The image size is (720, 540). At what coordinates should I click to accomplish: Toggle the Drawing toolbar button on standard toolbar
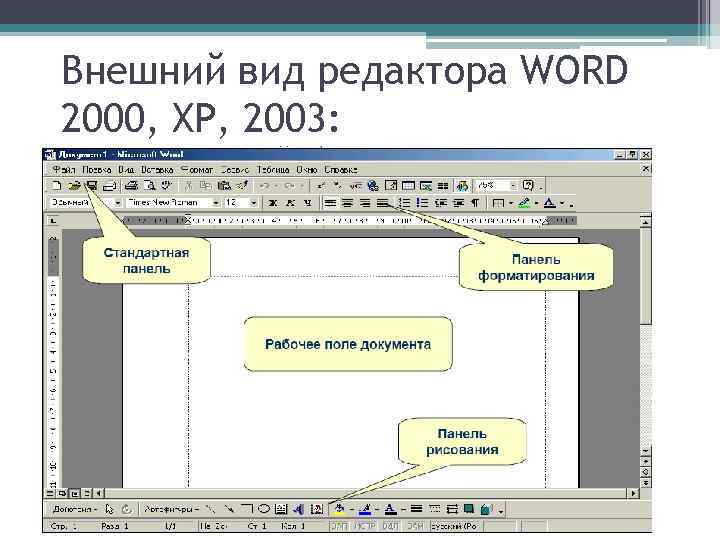[462, 186]
